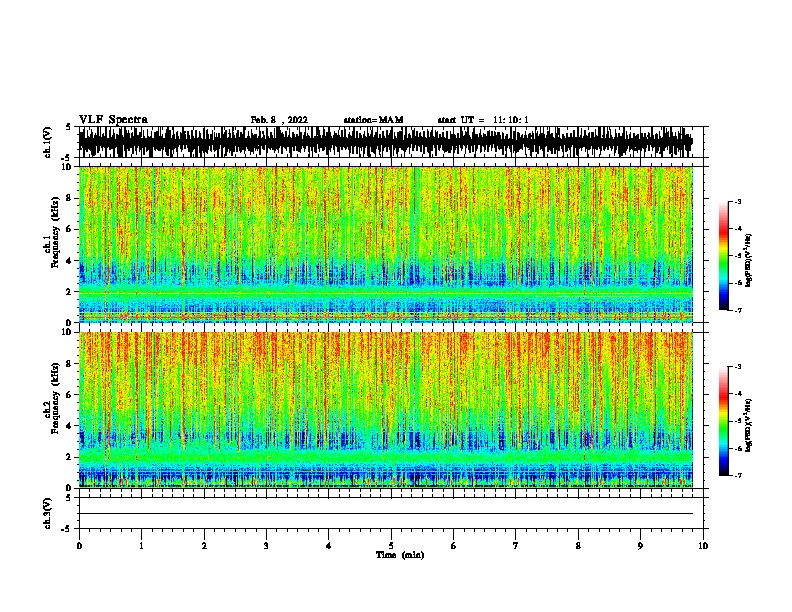Click the '8' kHz tick on ch.1 frequency axis
792x612 pixels.
[x=70, y=198]
